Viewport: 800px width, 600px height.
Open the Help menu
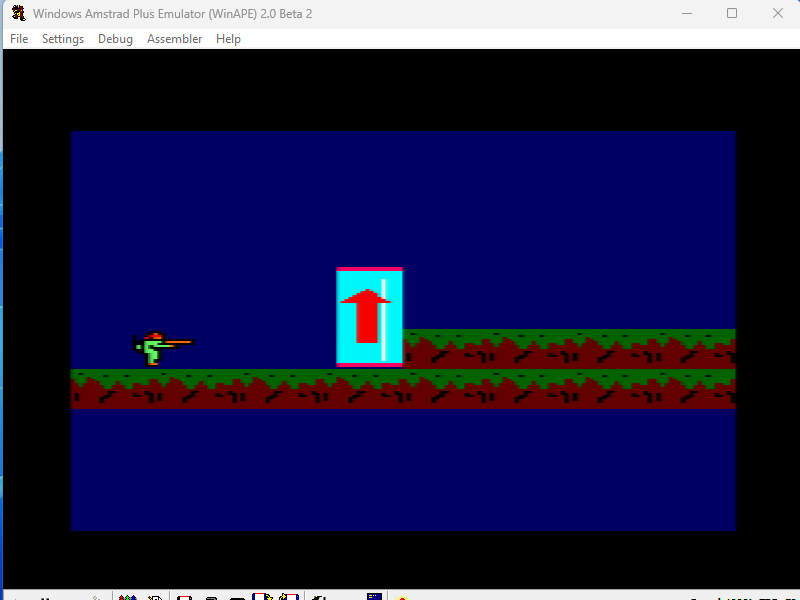pyautogui.click(x=228, y=39)
